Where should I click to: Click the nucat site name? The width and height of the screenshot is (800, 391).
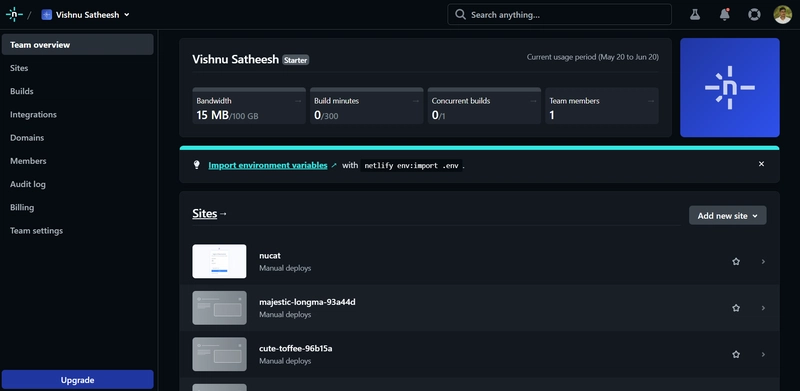(x=270, y=255)
